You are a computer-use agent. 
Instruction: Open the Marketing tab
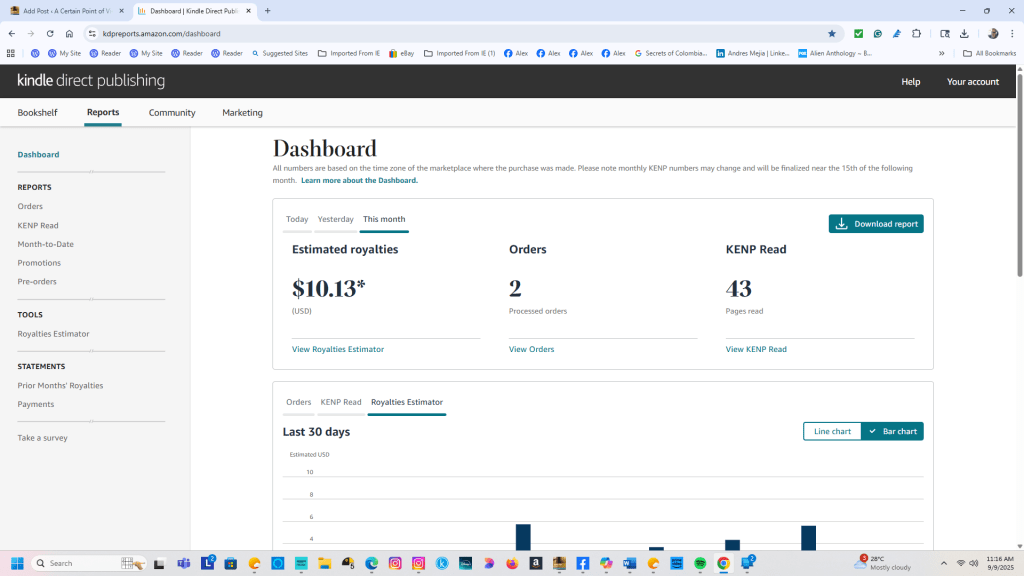click(242, 113)
